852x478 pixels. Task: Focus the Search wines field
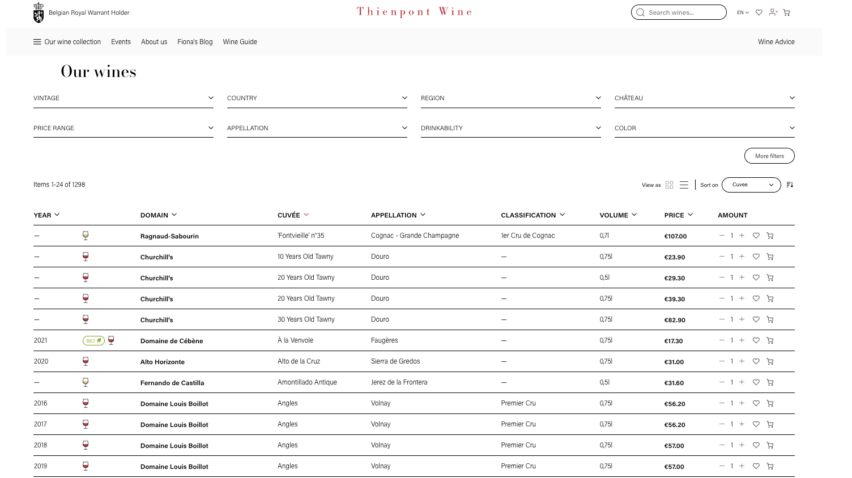[x=679, y=12]
